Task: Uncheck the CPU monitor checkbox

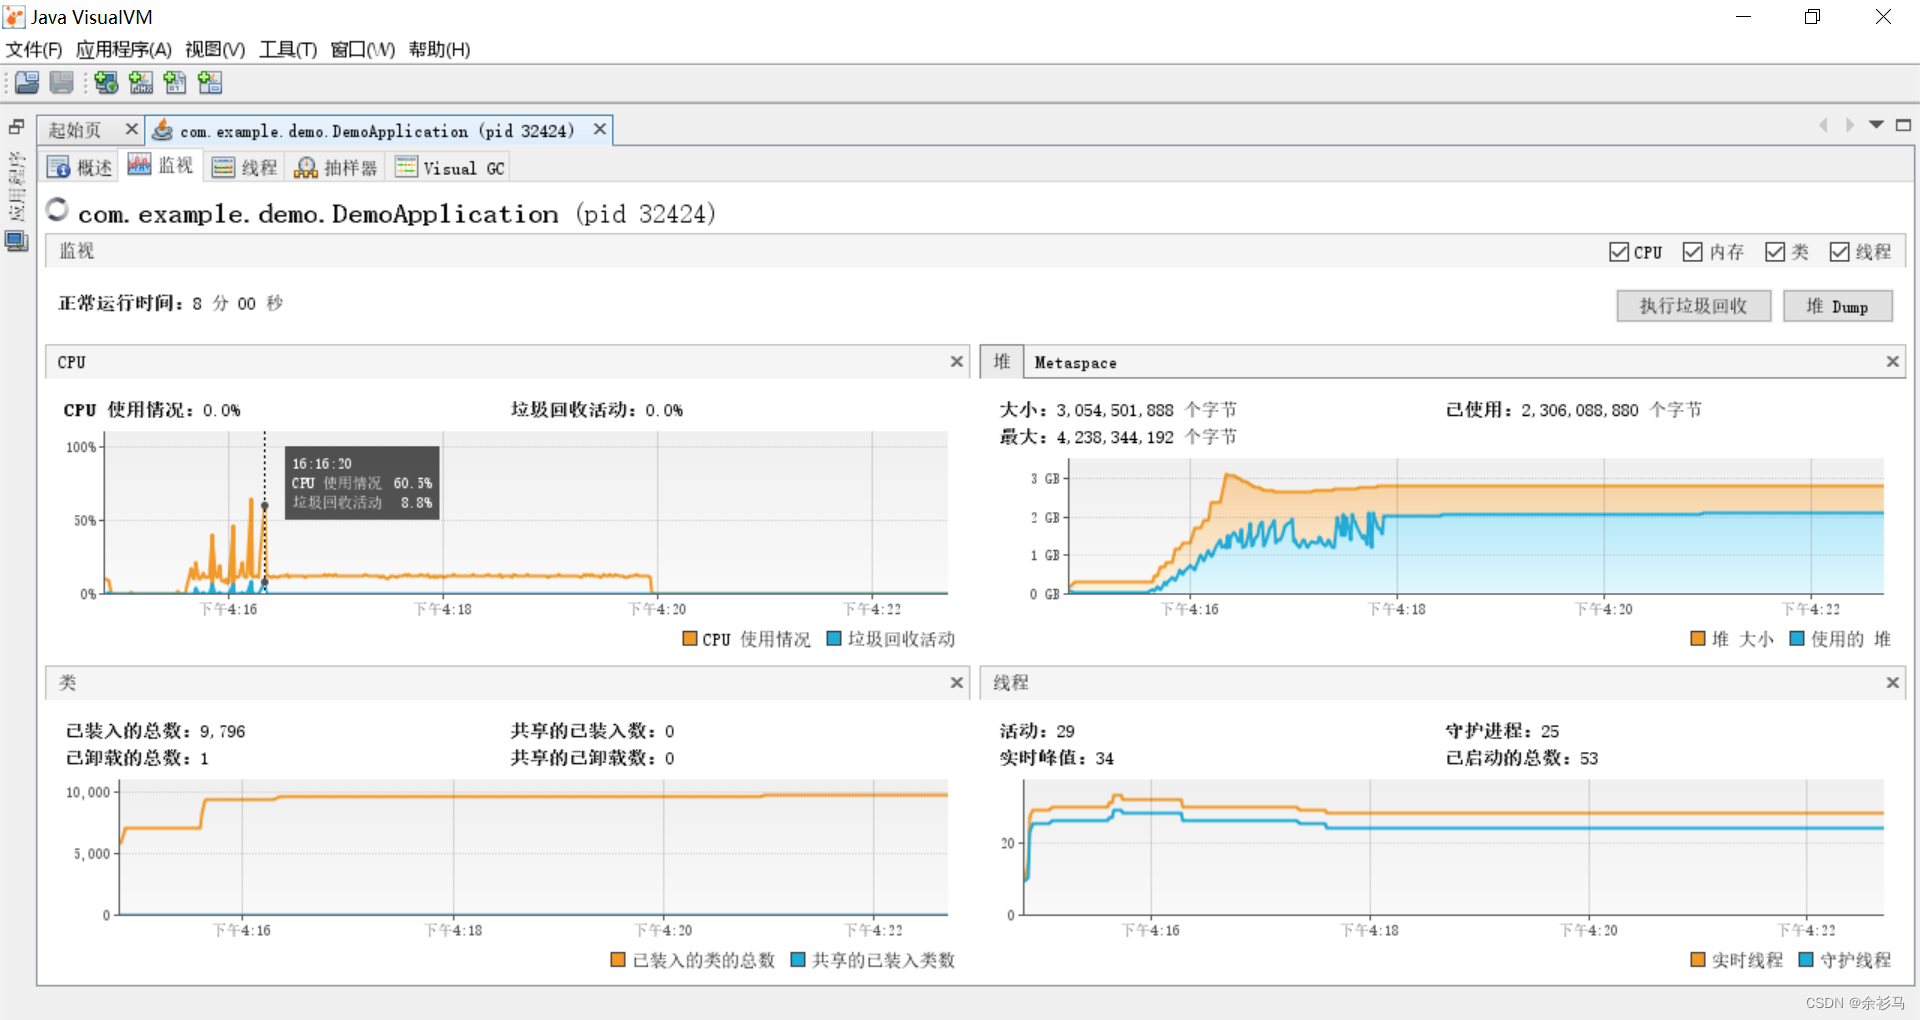Action: (x=1619, y=251)
